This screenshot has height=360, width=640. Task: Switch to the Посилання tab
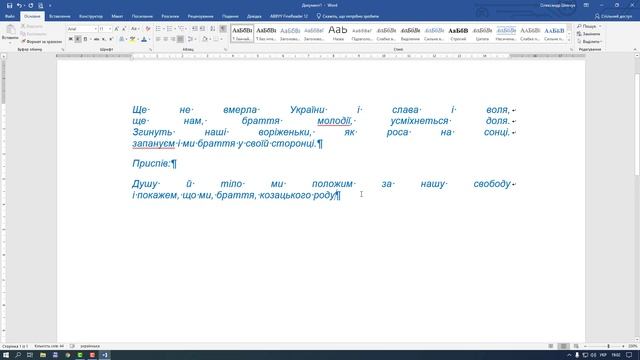(142, 16)
